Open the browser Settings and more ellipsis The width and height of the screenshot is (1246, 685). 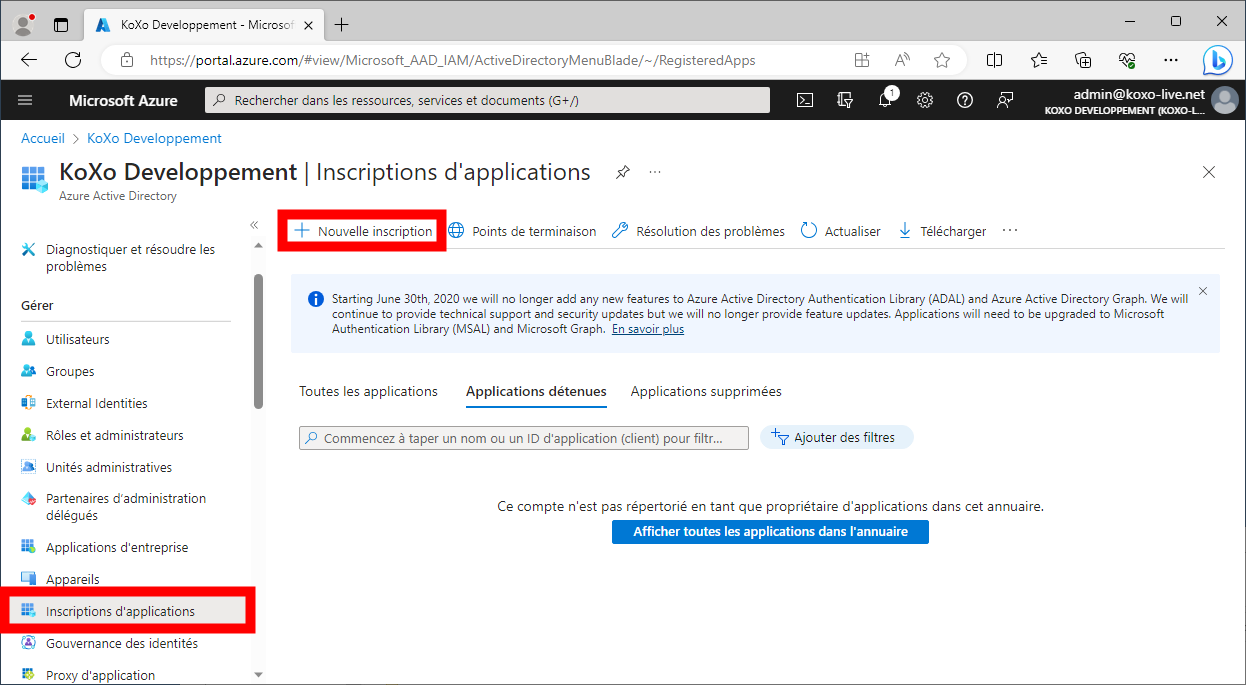point(1171,60)
